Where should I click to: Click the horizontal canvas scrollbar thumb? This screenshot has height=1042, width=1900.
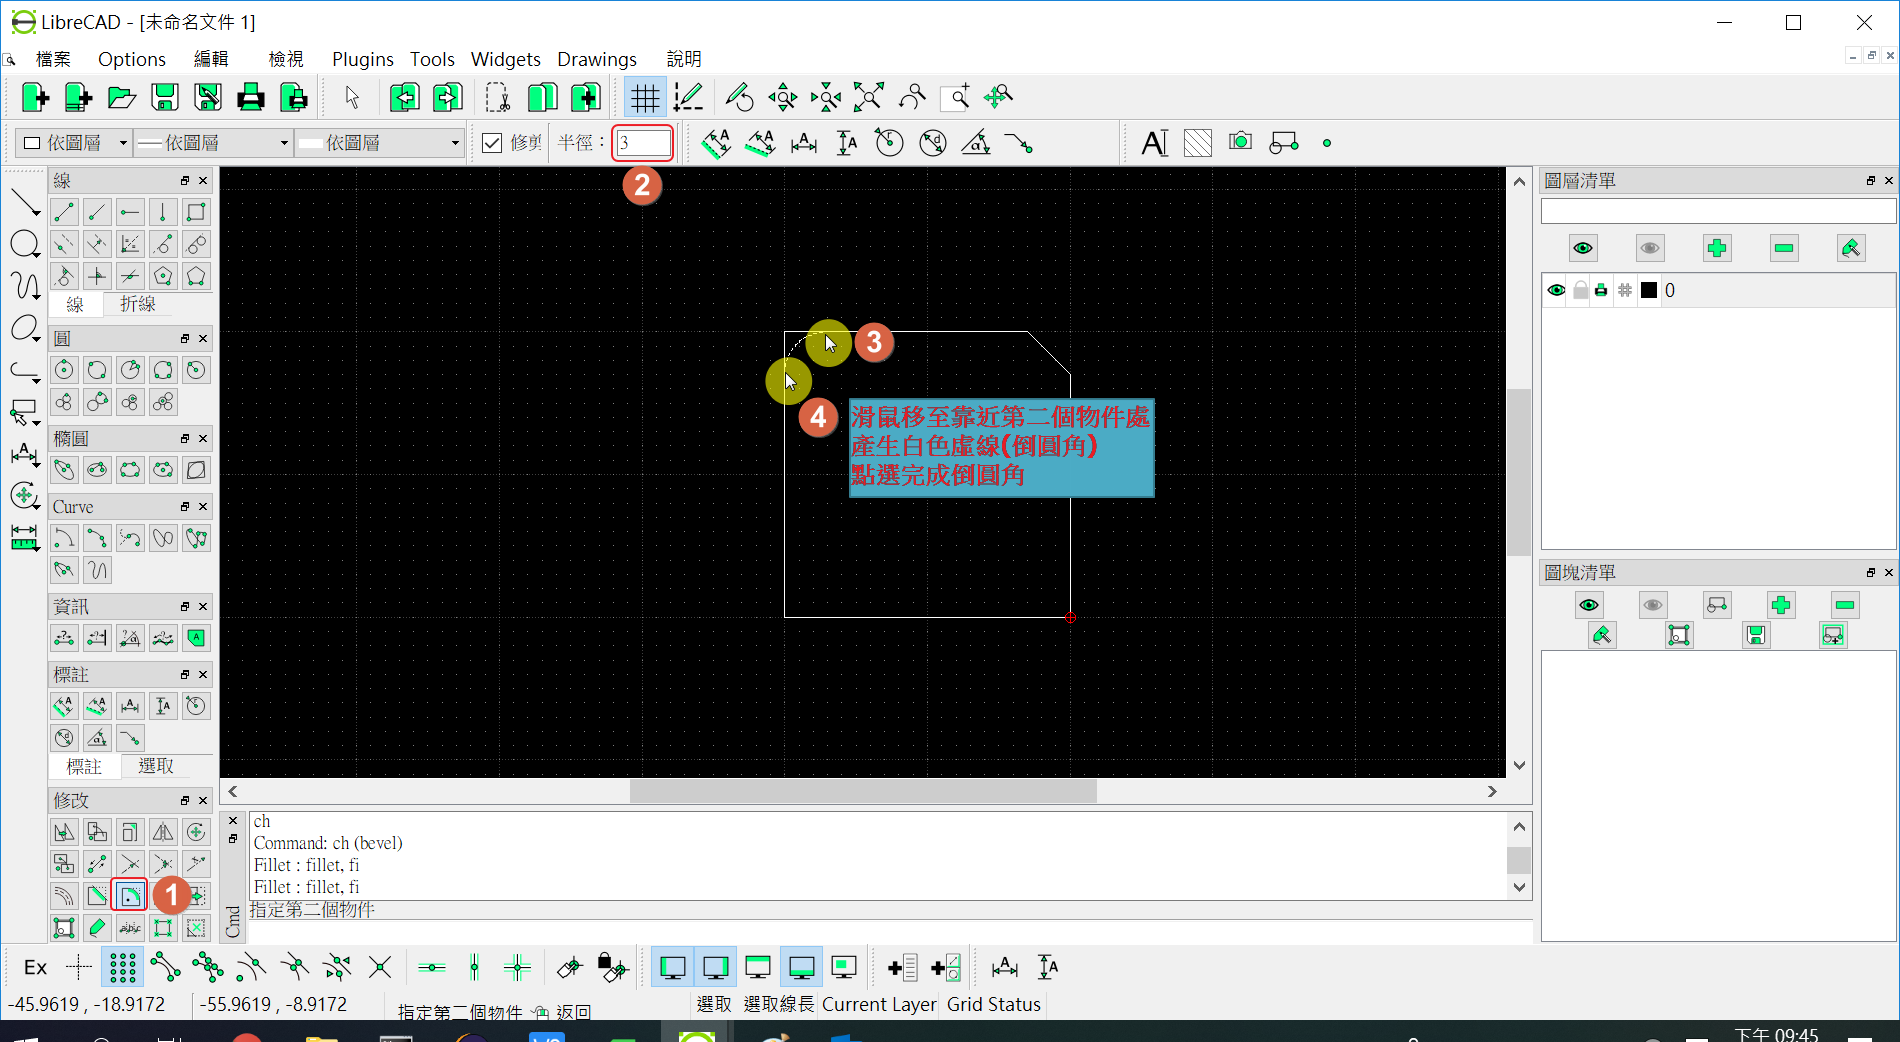(863, 791)
